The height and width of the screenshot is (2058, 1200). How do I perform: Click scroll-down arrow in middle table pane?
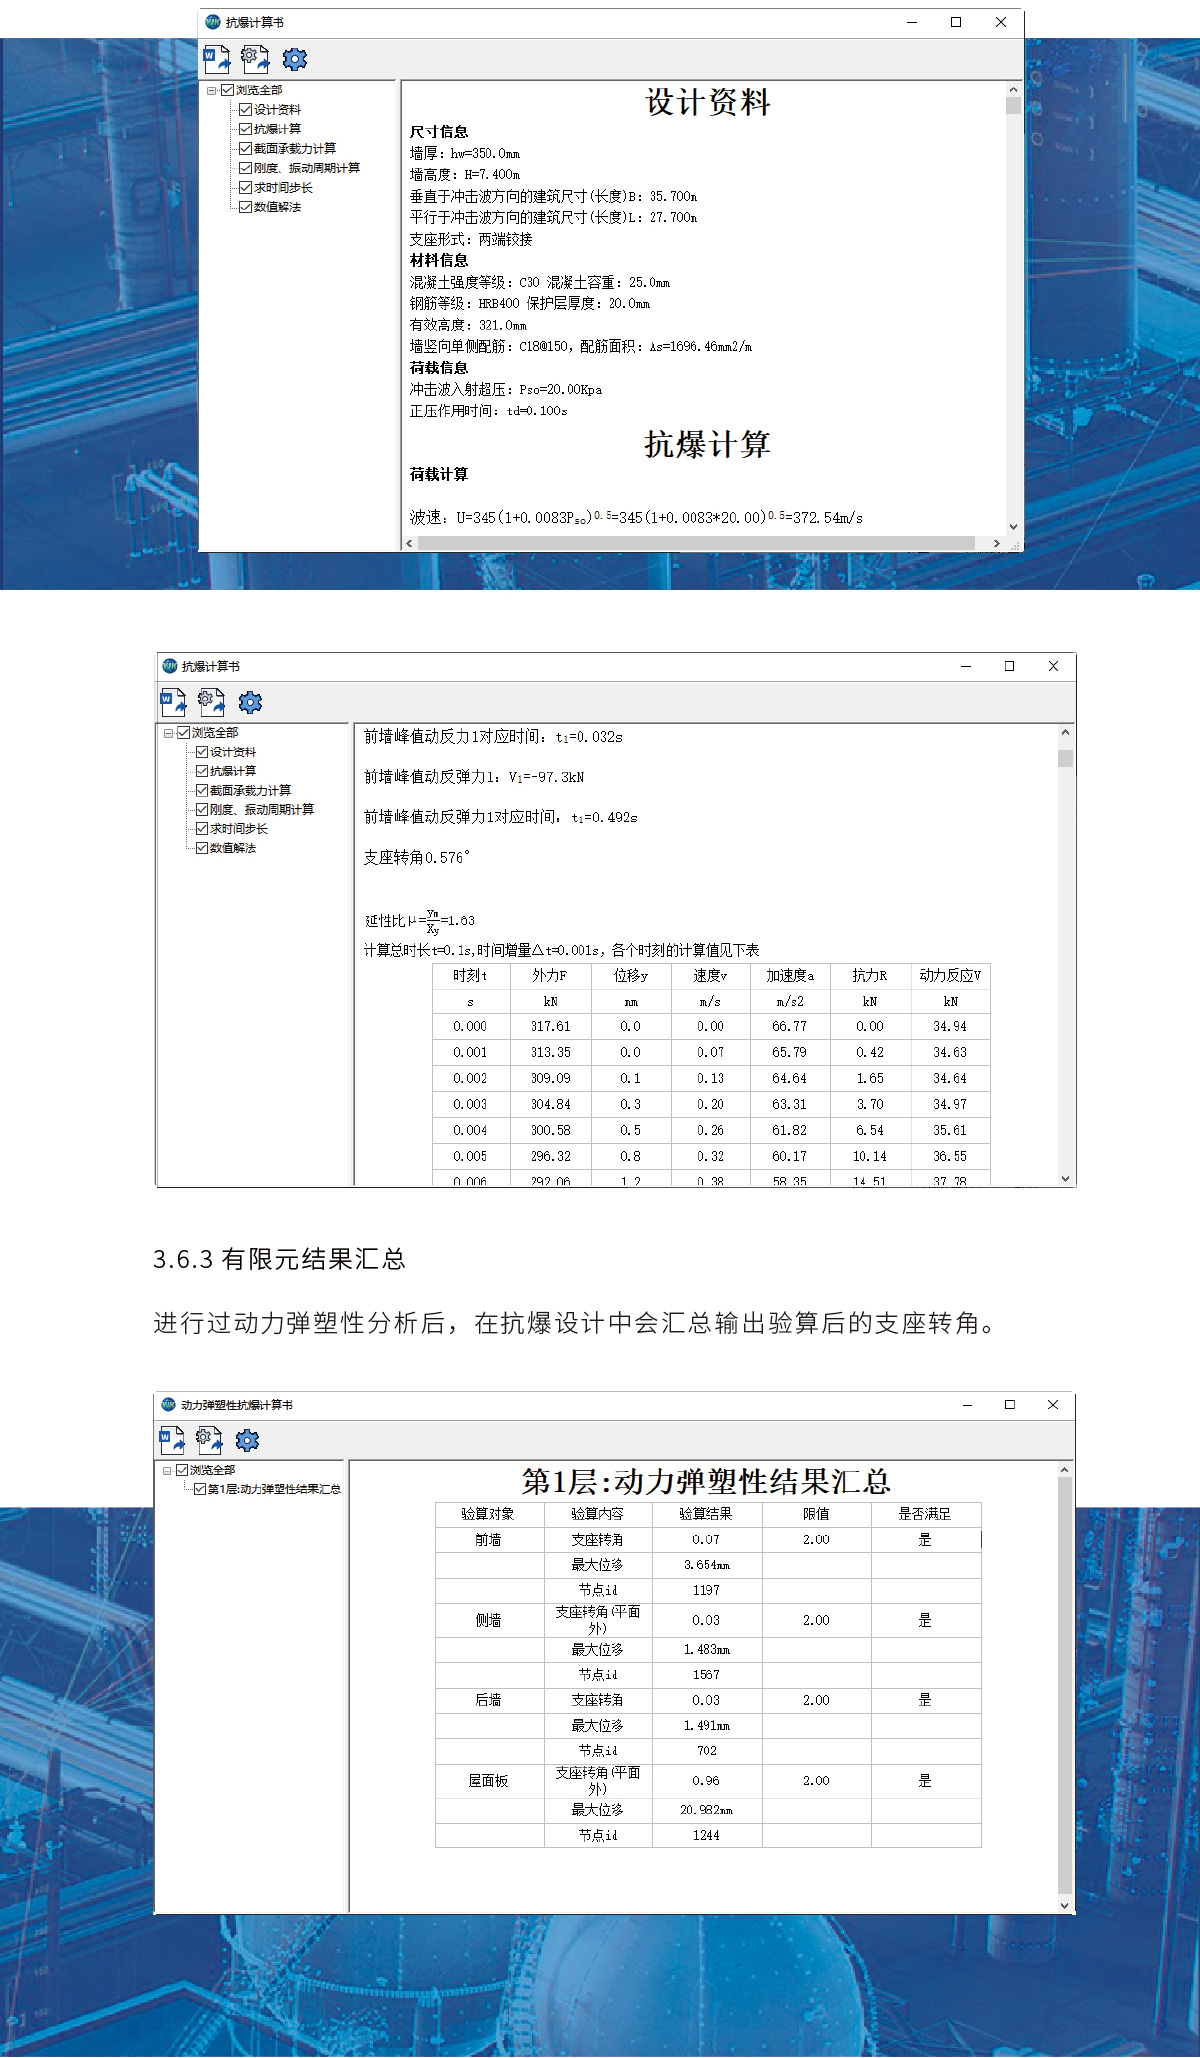tap(1065, 1179)
